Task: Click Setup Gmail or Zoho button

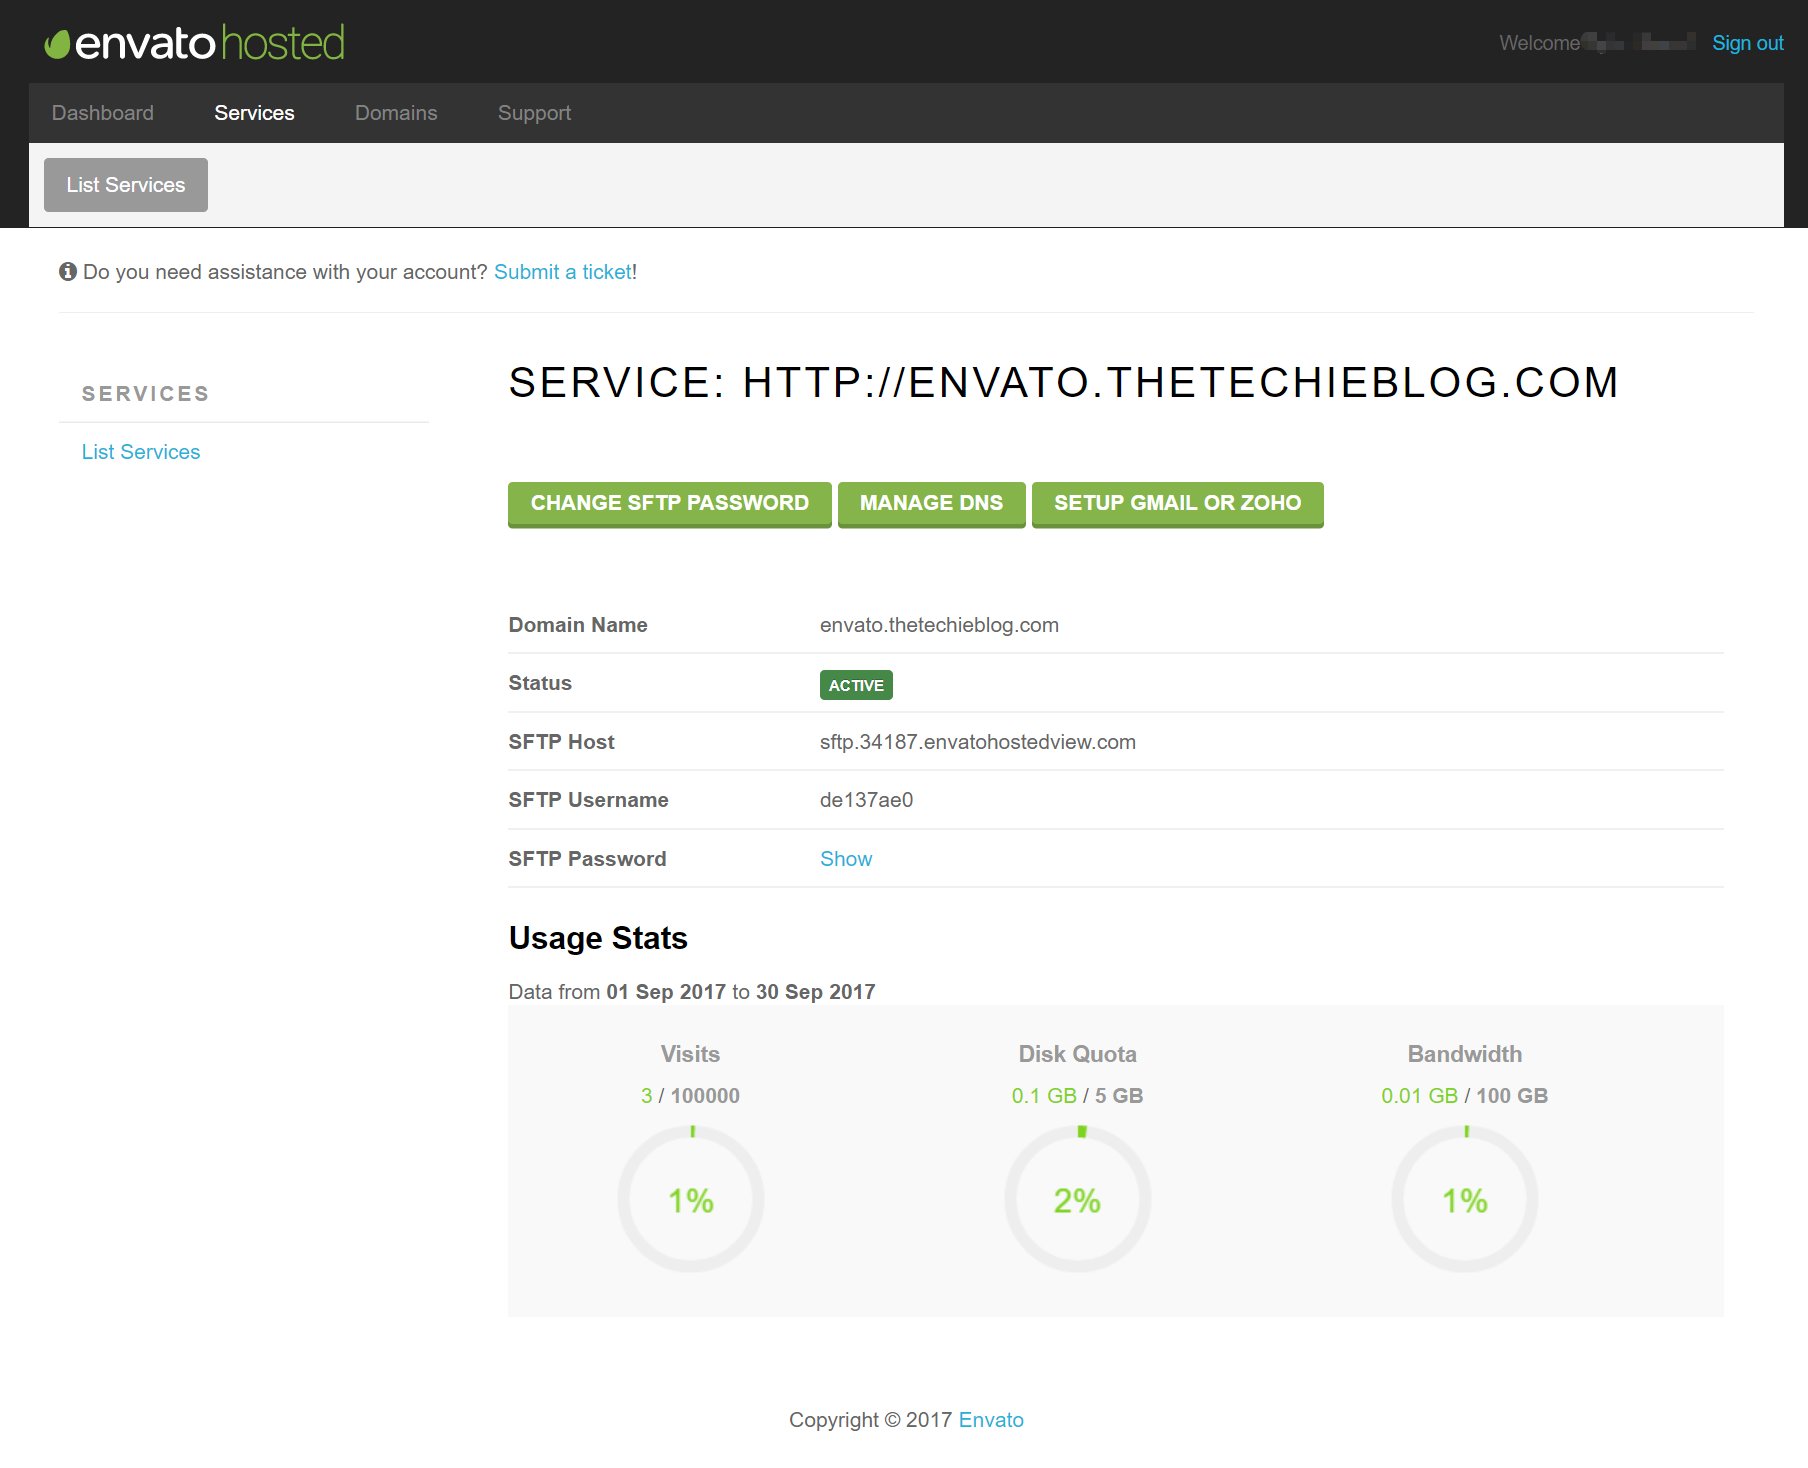Action: point(1178,504)
